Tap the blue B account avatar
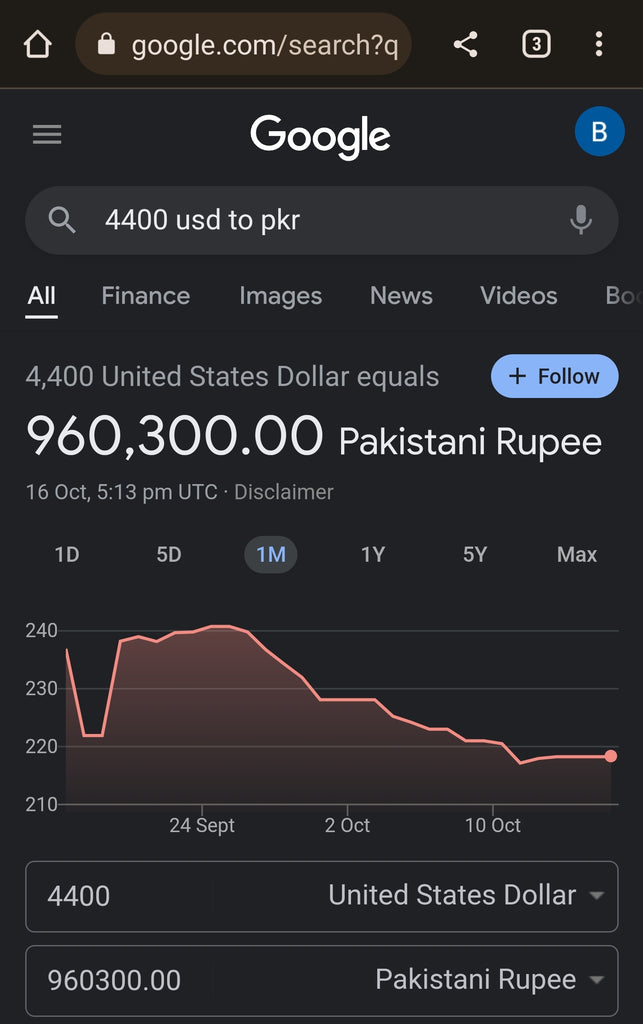The width and height of the screenshot is (643, 1024). pos(599,131)
